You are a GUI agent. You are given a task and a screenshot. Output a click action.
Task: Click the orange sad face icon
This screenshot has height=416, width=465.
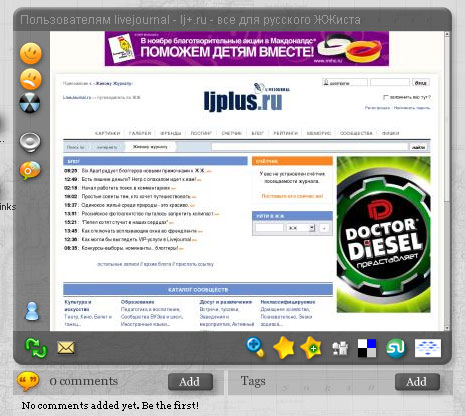[x=31, y=79]
